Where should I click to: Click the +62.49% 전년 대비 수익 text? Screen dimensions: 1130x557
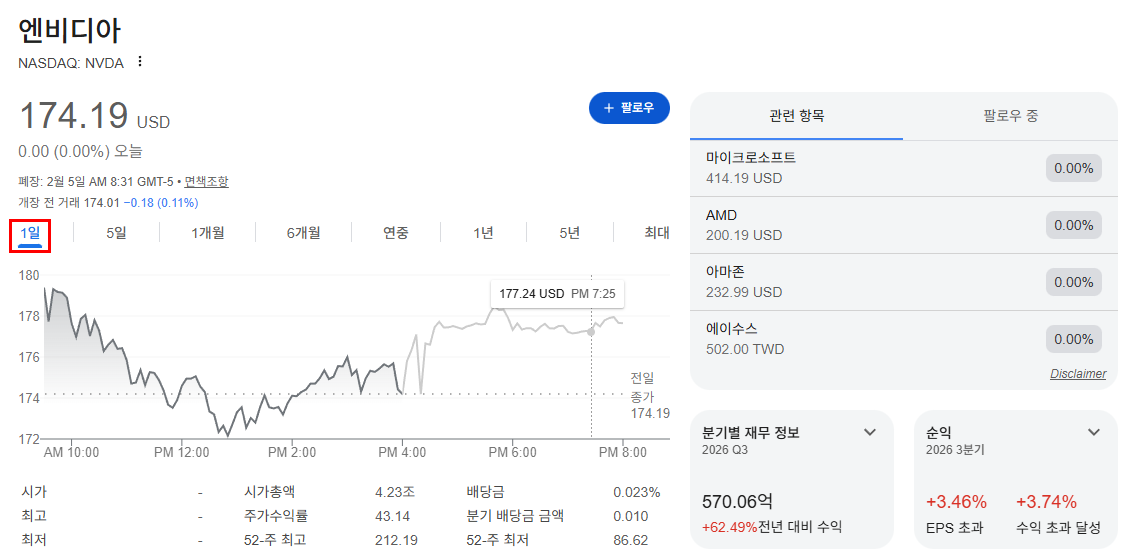[771, 527]
